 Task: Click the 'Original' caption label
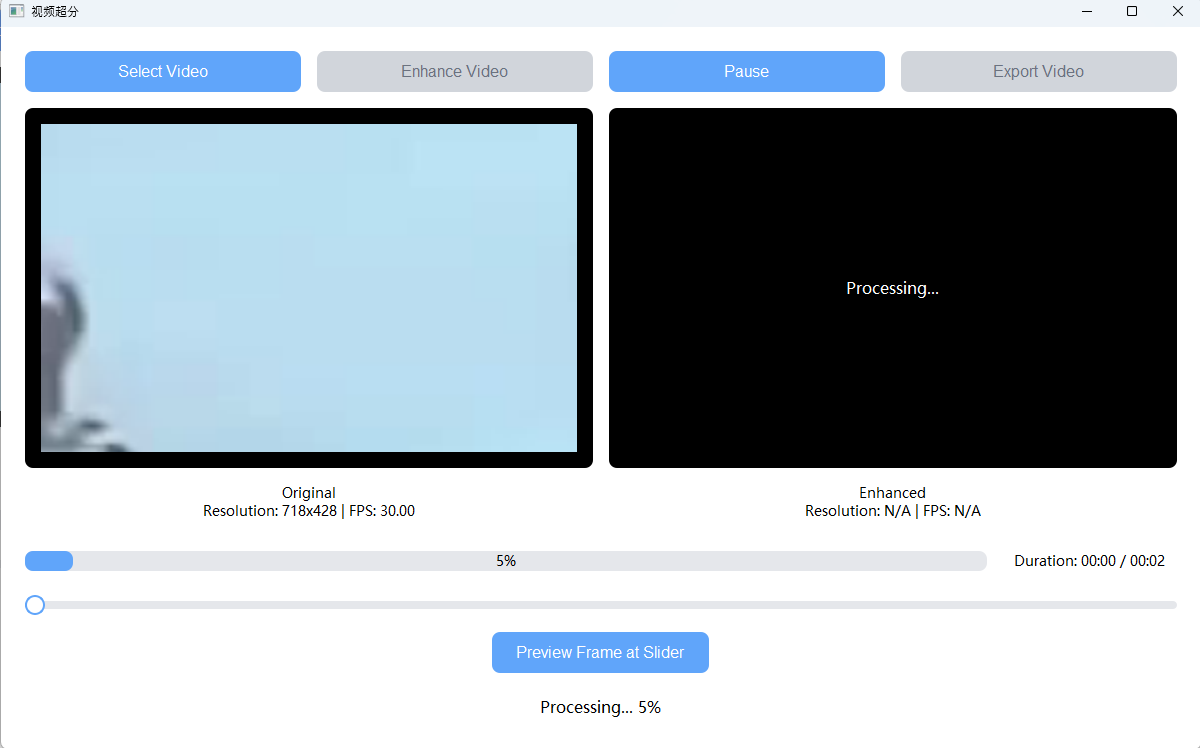[309, 492]
